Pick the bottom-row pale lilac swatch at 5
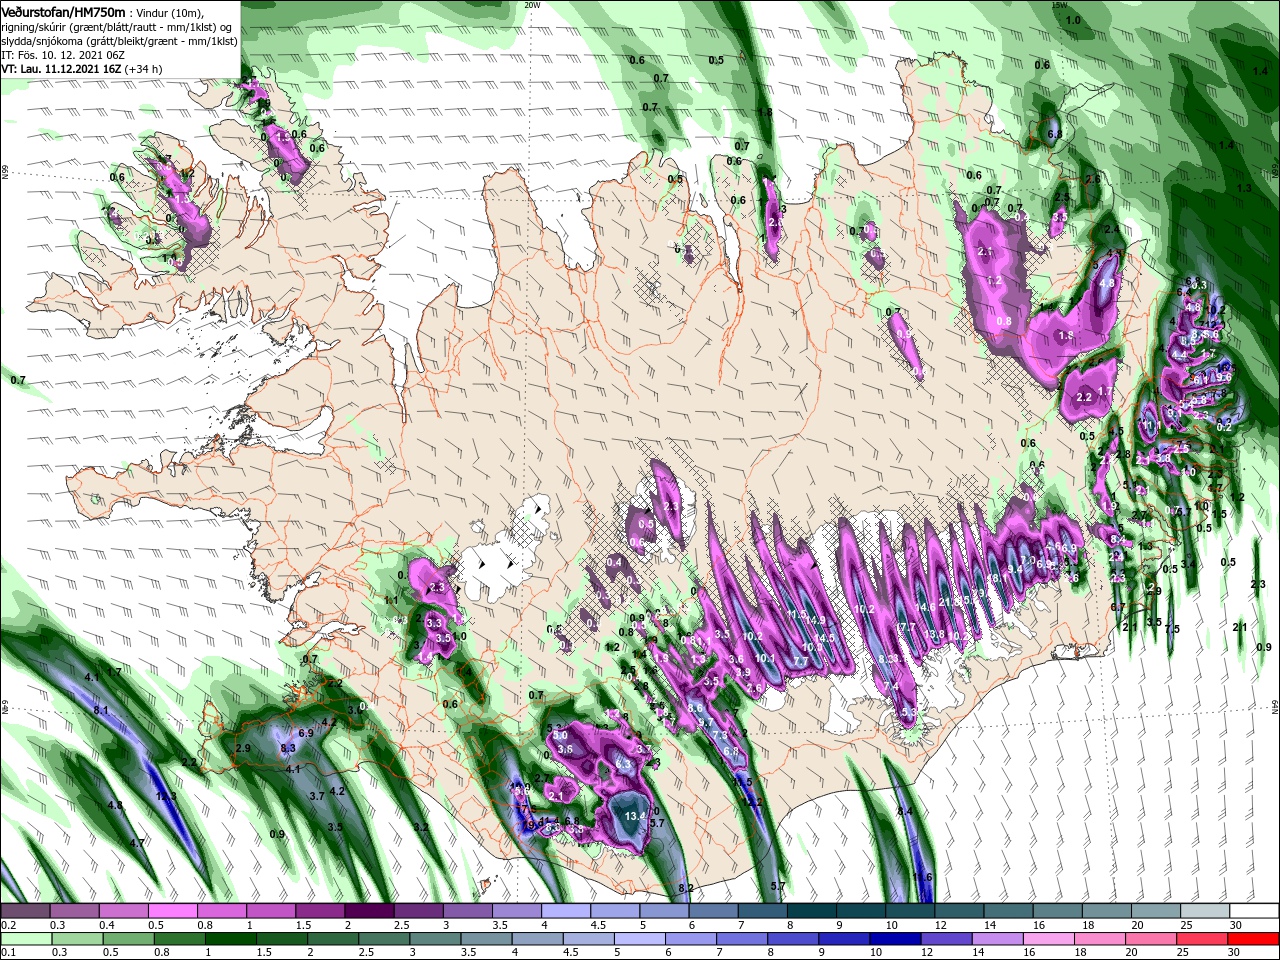1280x960 pixels. (639, 939)
